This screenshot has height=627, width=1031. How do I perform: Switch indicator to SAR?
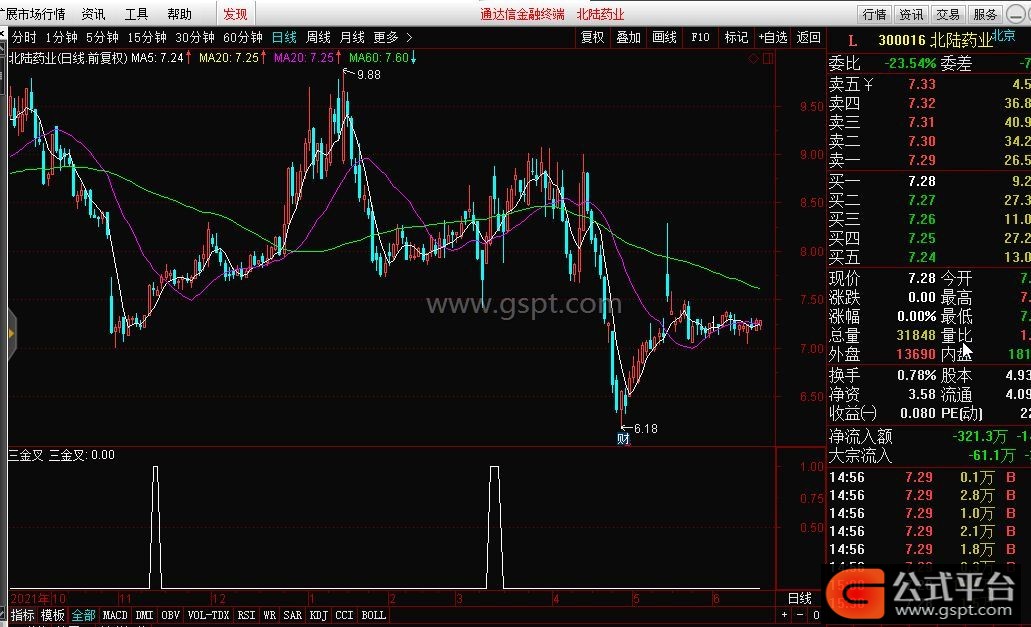coord(293,615)
